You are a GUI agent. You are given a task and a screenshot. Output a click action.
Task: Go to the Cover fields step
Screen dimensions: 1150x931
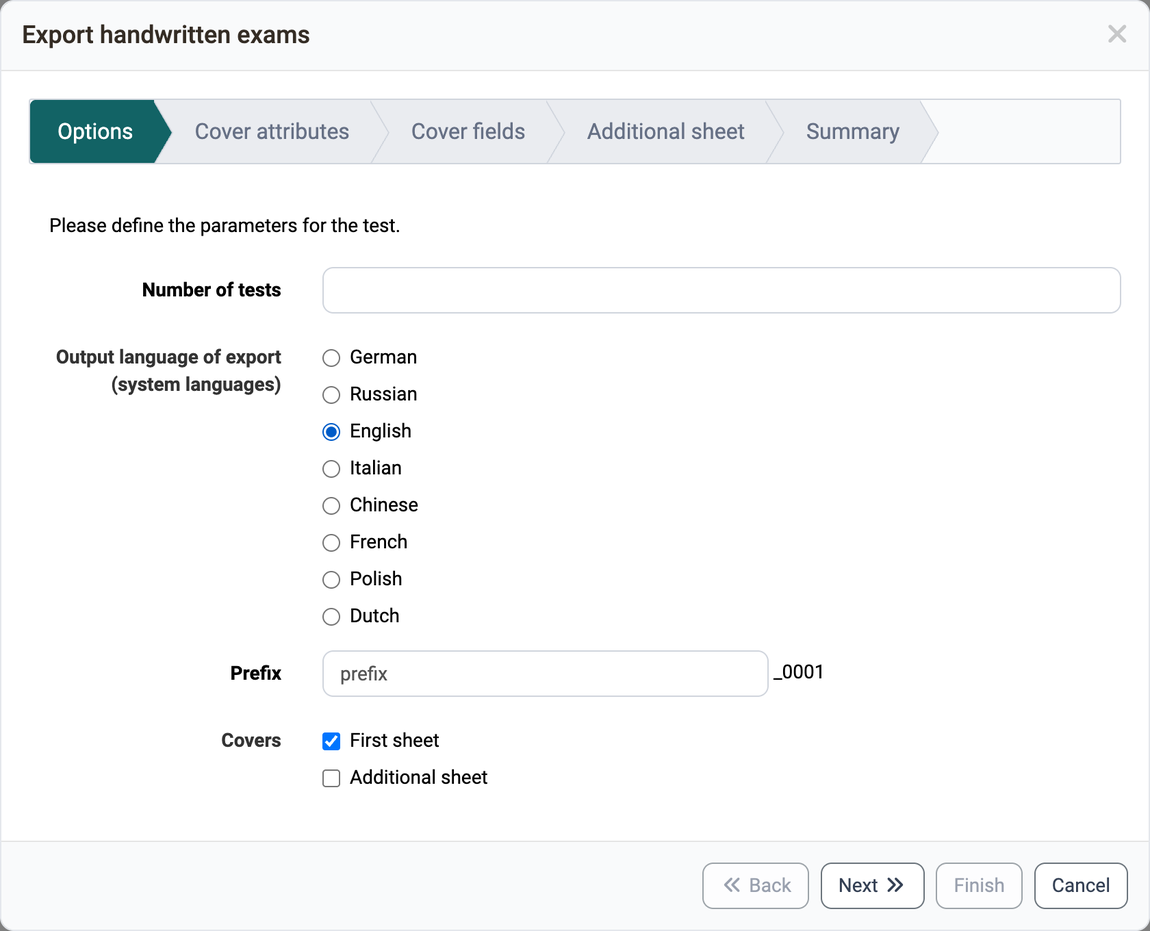[468, 131]
